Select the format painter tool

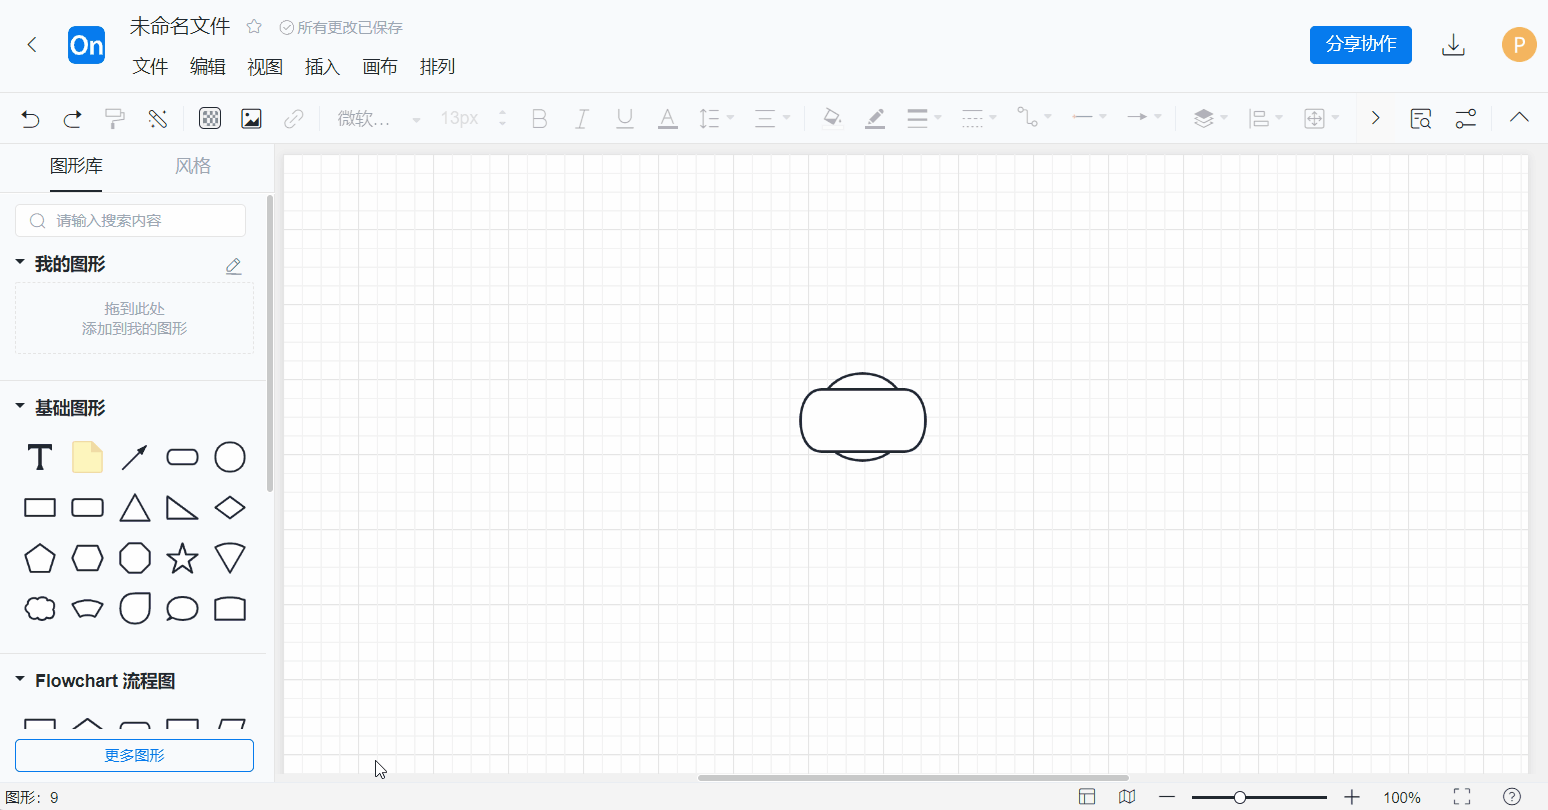[115, 119]
